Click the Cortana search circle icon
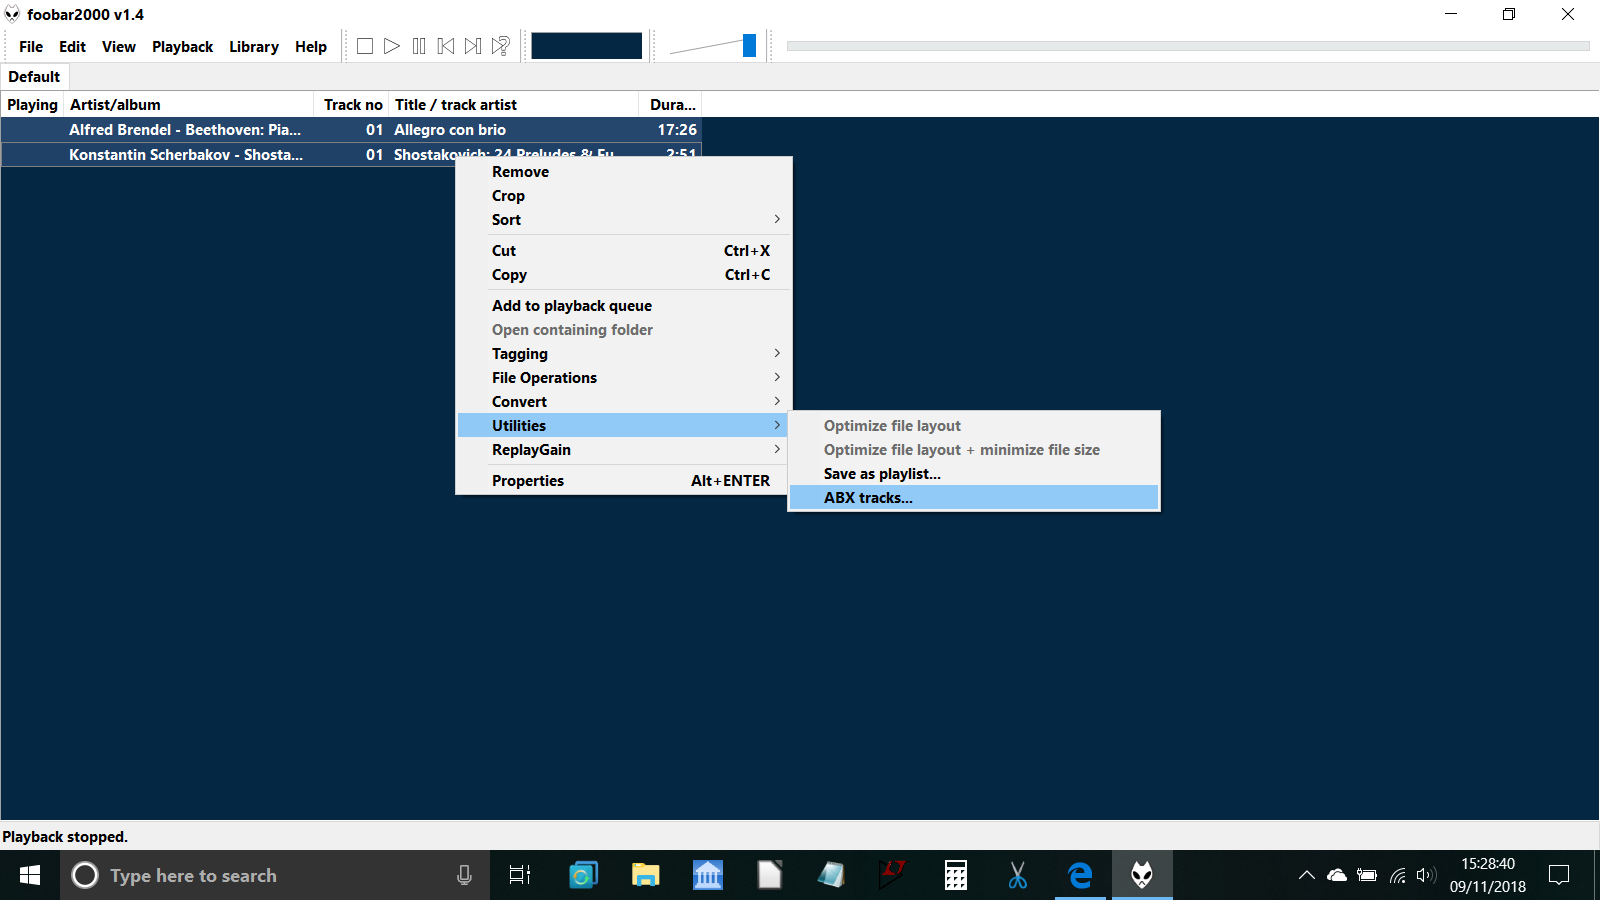Screen dimensions: 1600x900 tap(85, 875)
